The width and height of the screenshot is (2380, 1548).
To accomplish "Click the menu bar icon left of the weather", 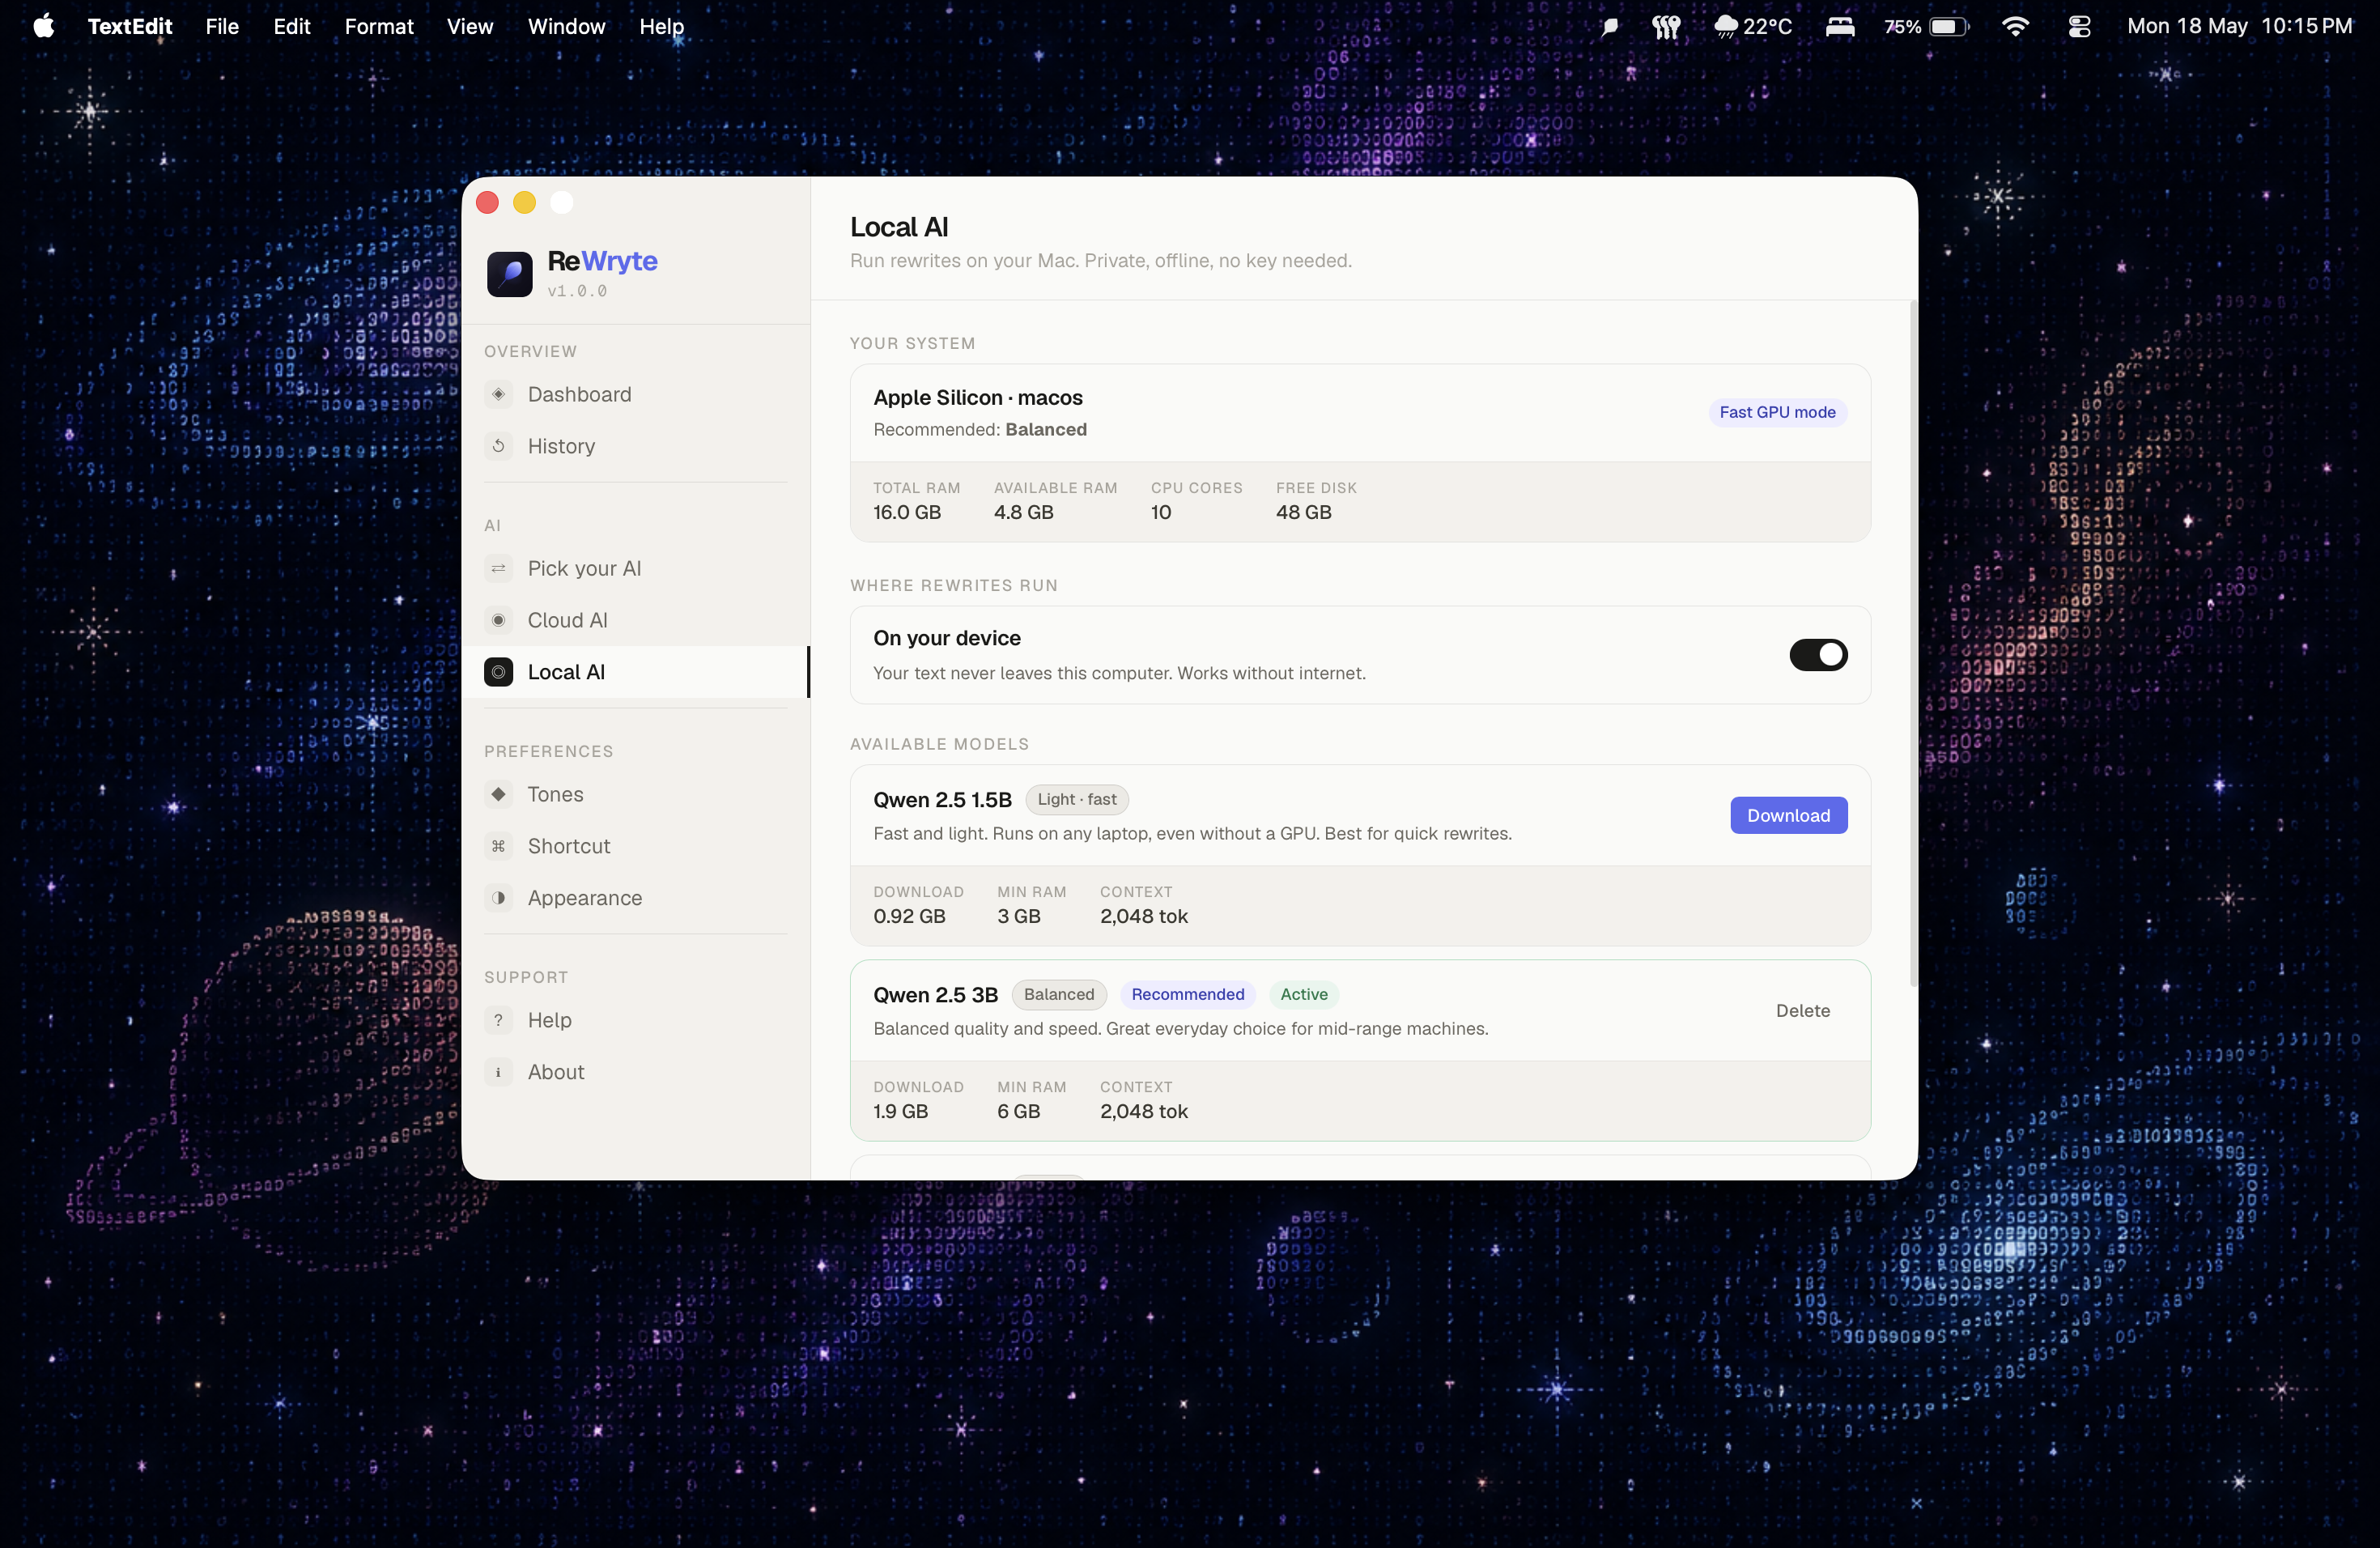I will [x=1666, y=26].
